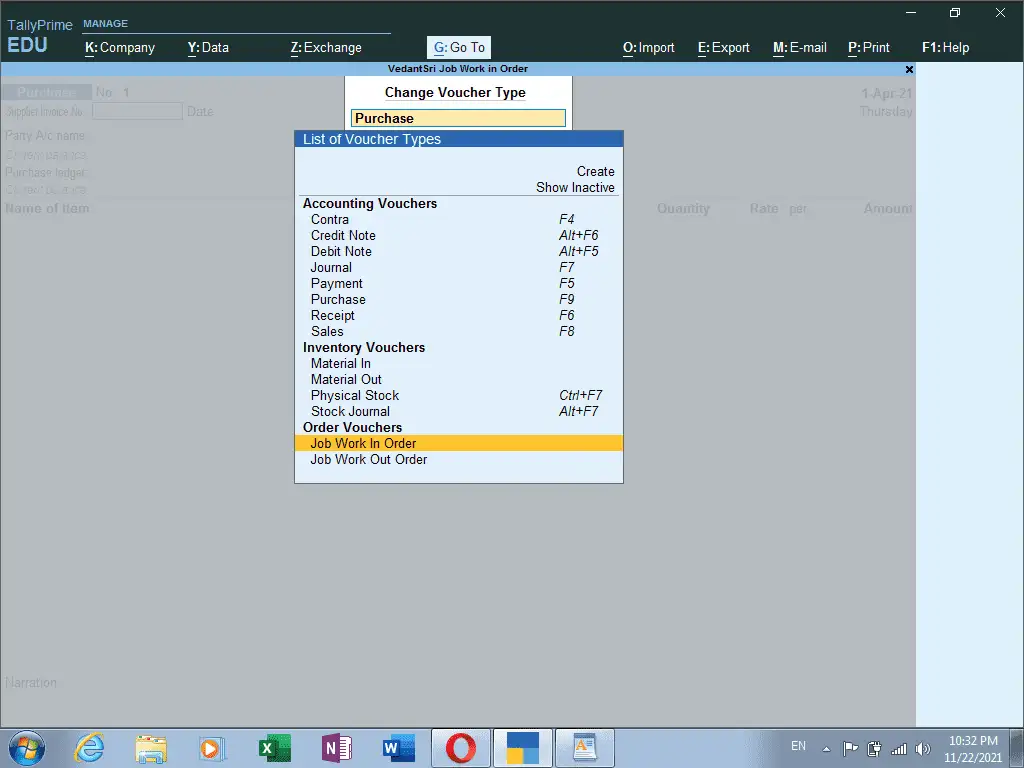Image resolution: width=1024 pixels, height=768 pixels.
Task: Click the G: Go To button
Action: click(459, 48)
